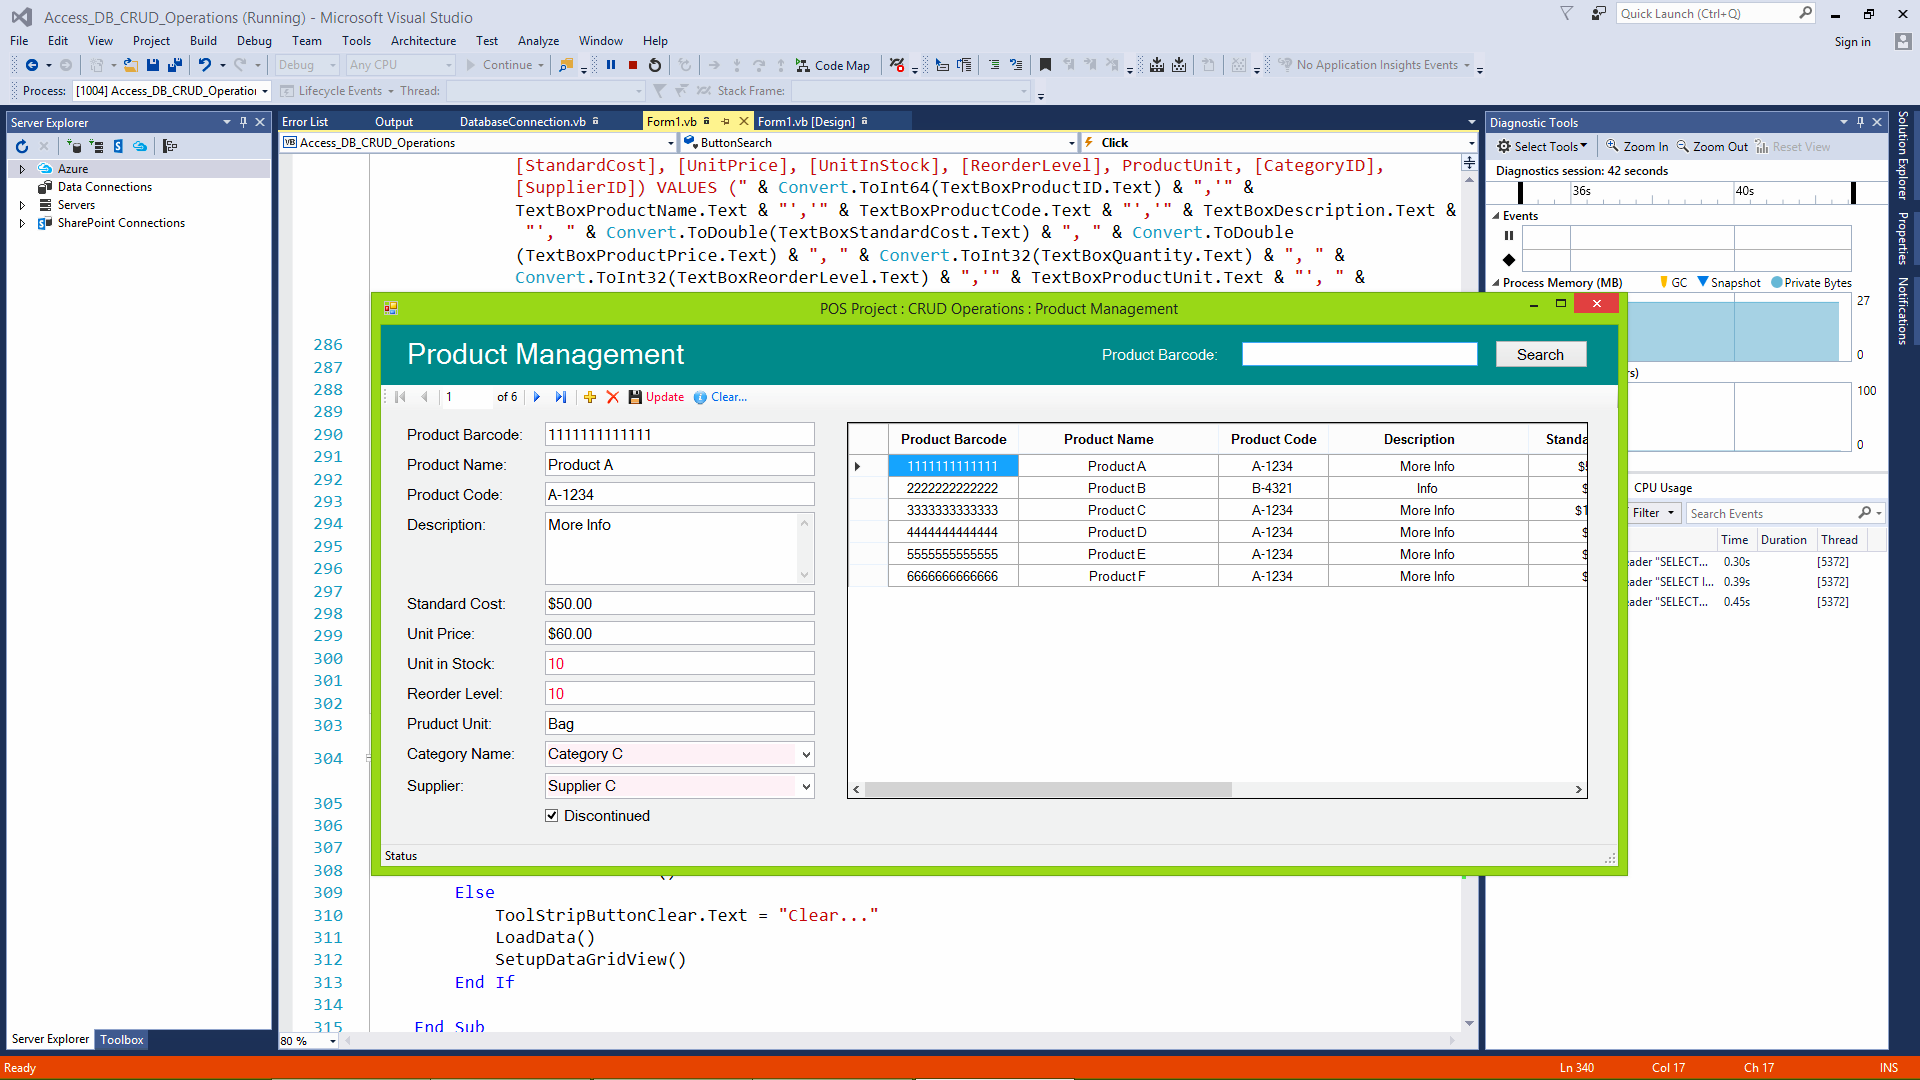Open the Category Name combo box
The image size is (1920, 1080).
(x=805, y=754)
